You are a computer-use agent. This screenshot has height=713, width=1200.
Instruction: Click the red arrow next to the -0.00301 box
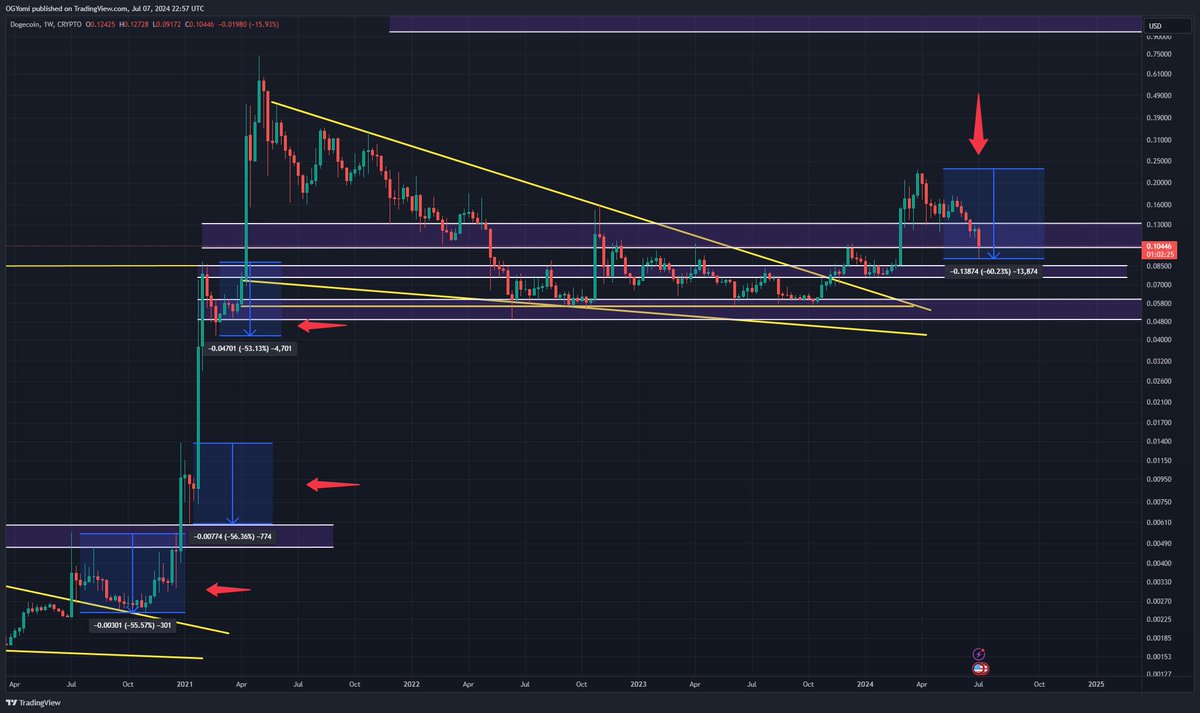tap(230, 589)
